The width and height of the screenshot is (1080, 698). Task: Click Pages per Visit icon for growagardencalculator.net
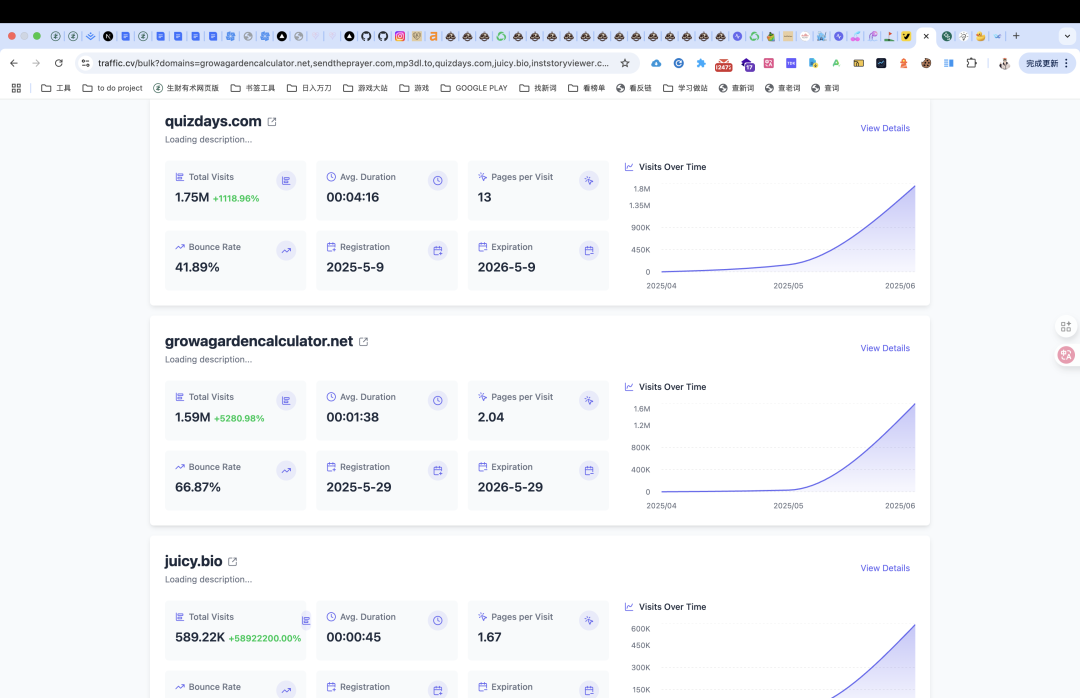tap(589, 400)
